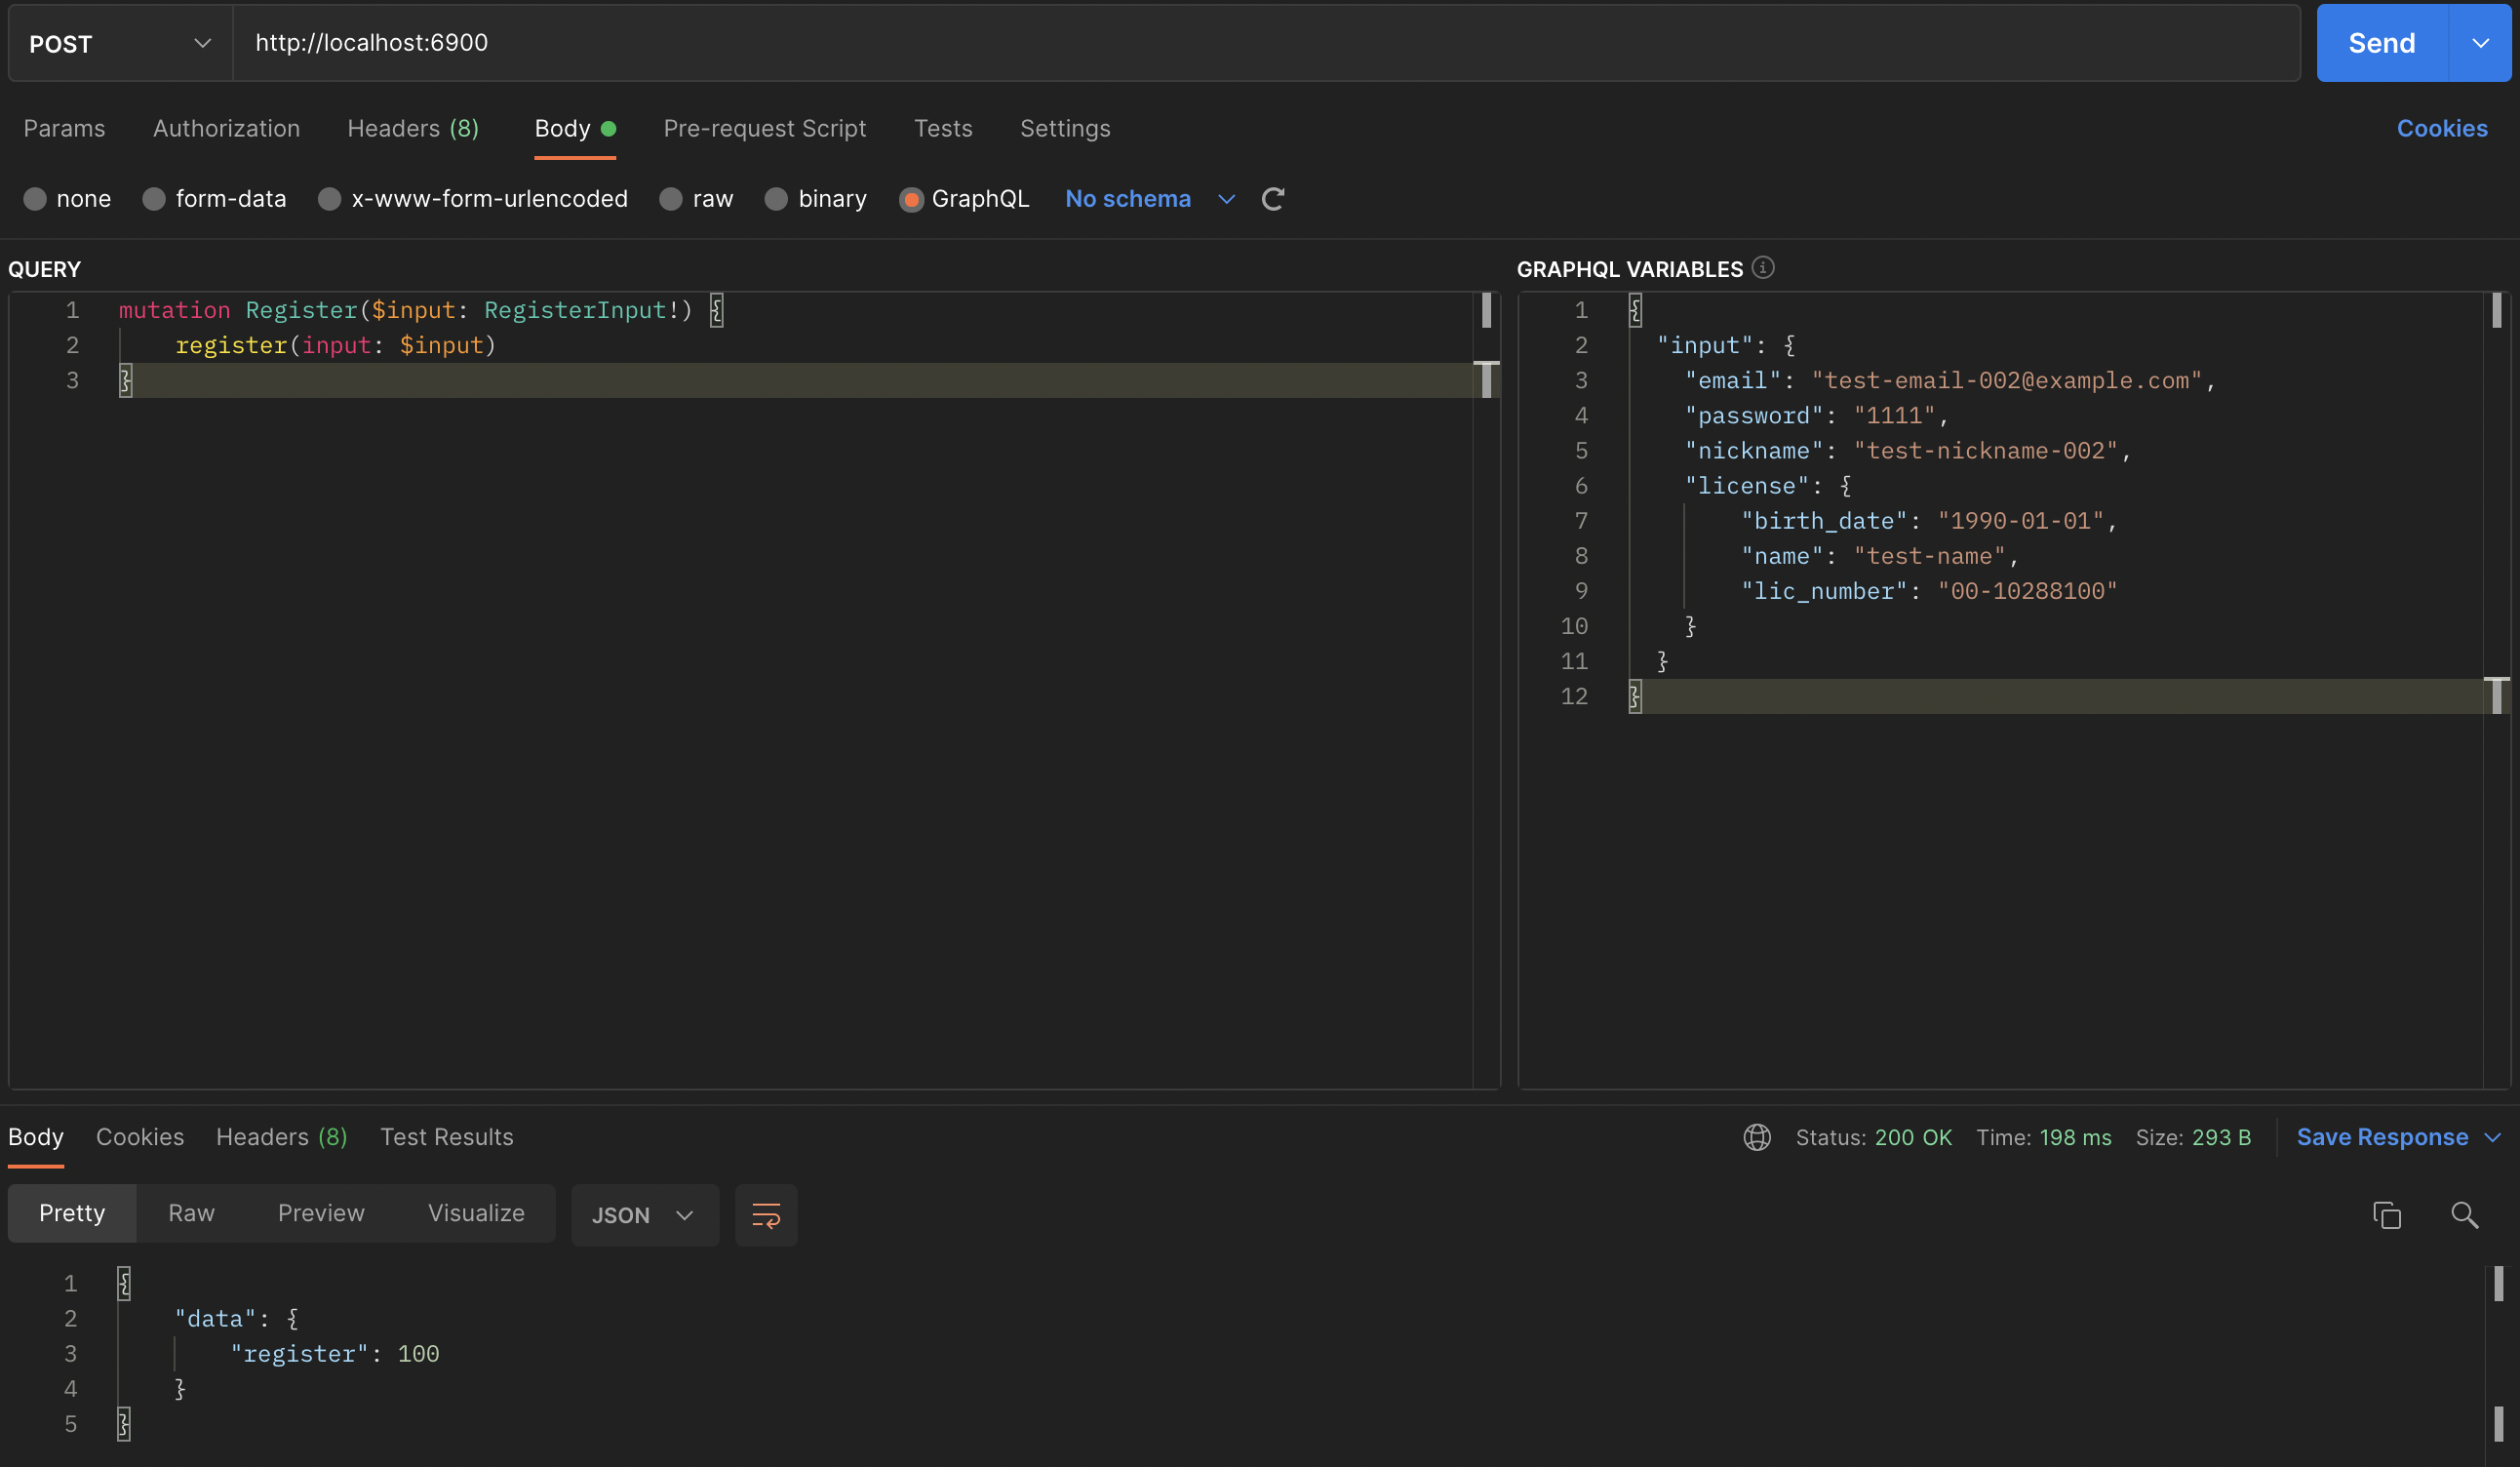
Task: Open the response Test Results tab
Action: tap(446, 1137)
